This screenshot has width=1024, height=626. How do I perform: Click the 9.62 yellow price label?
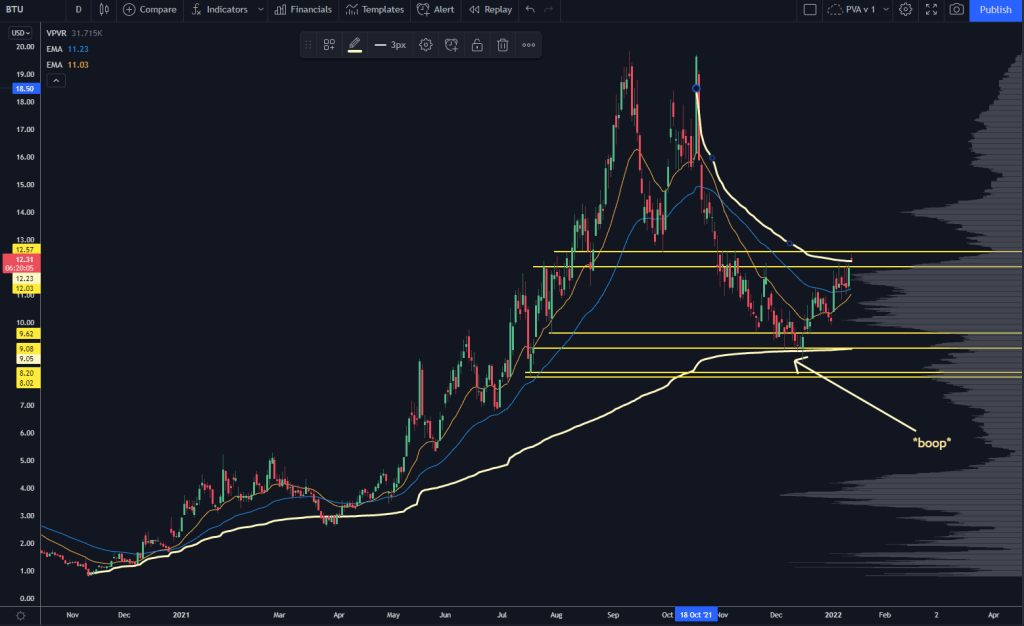26,334
